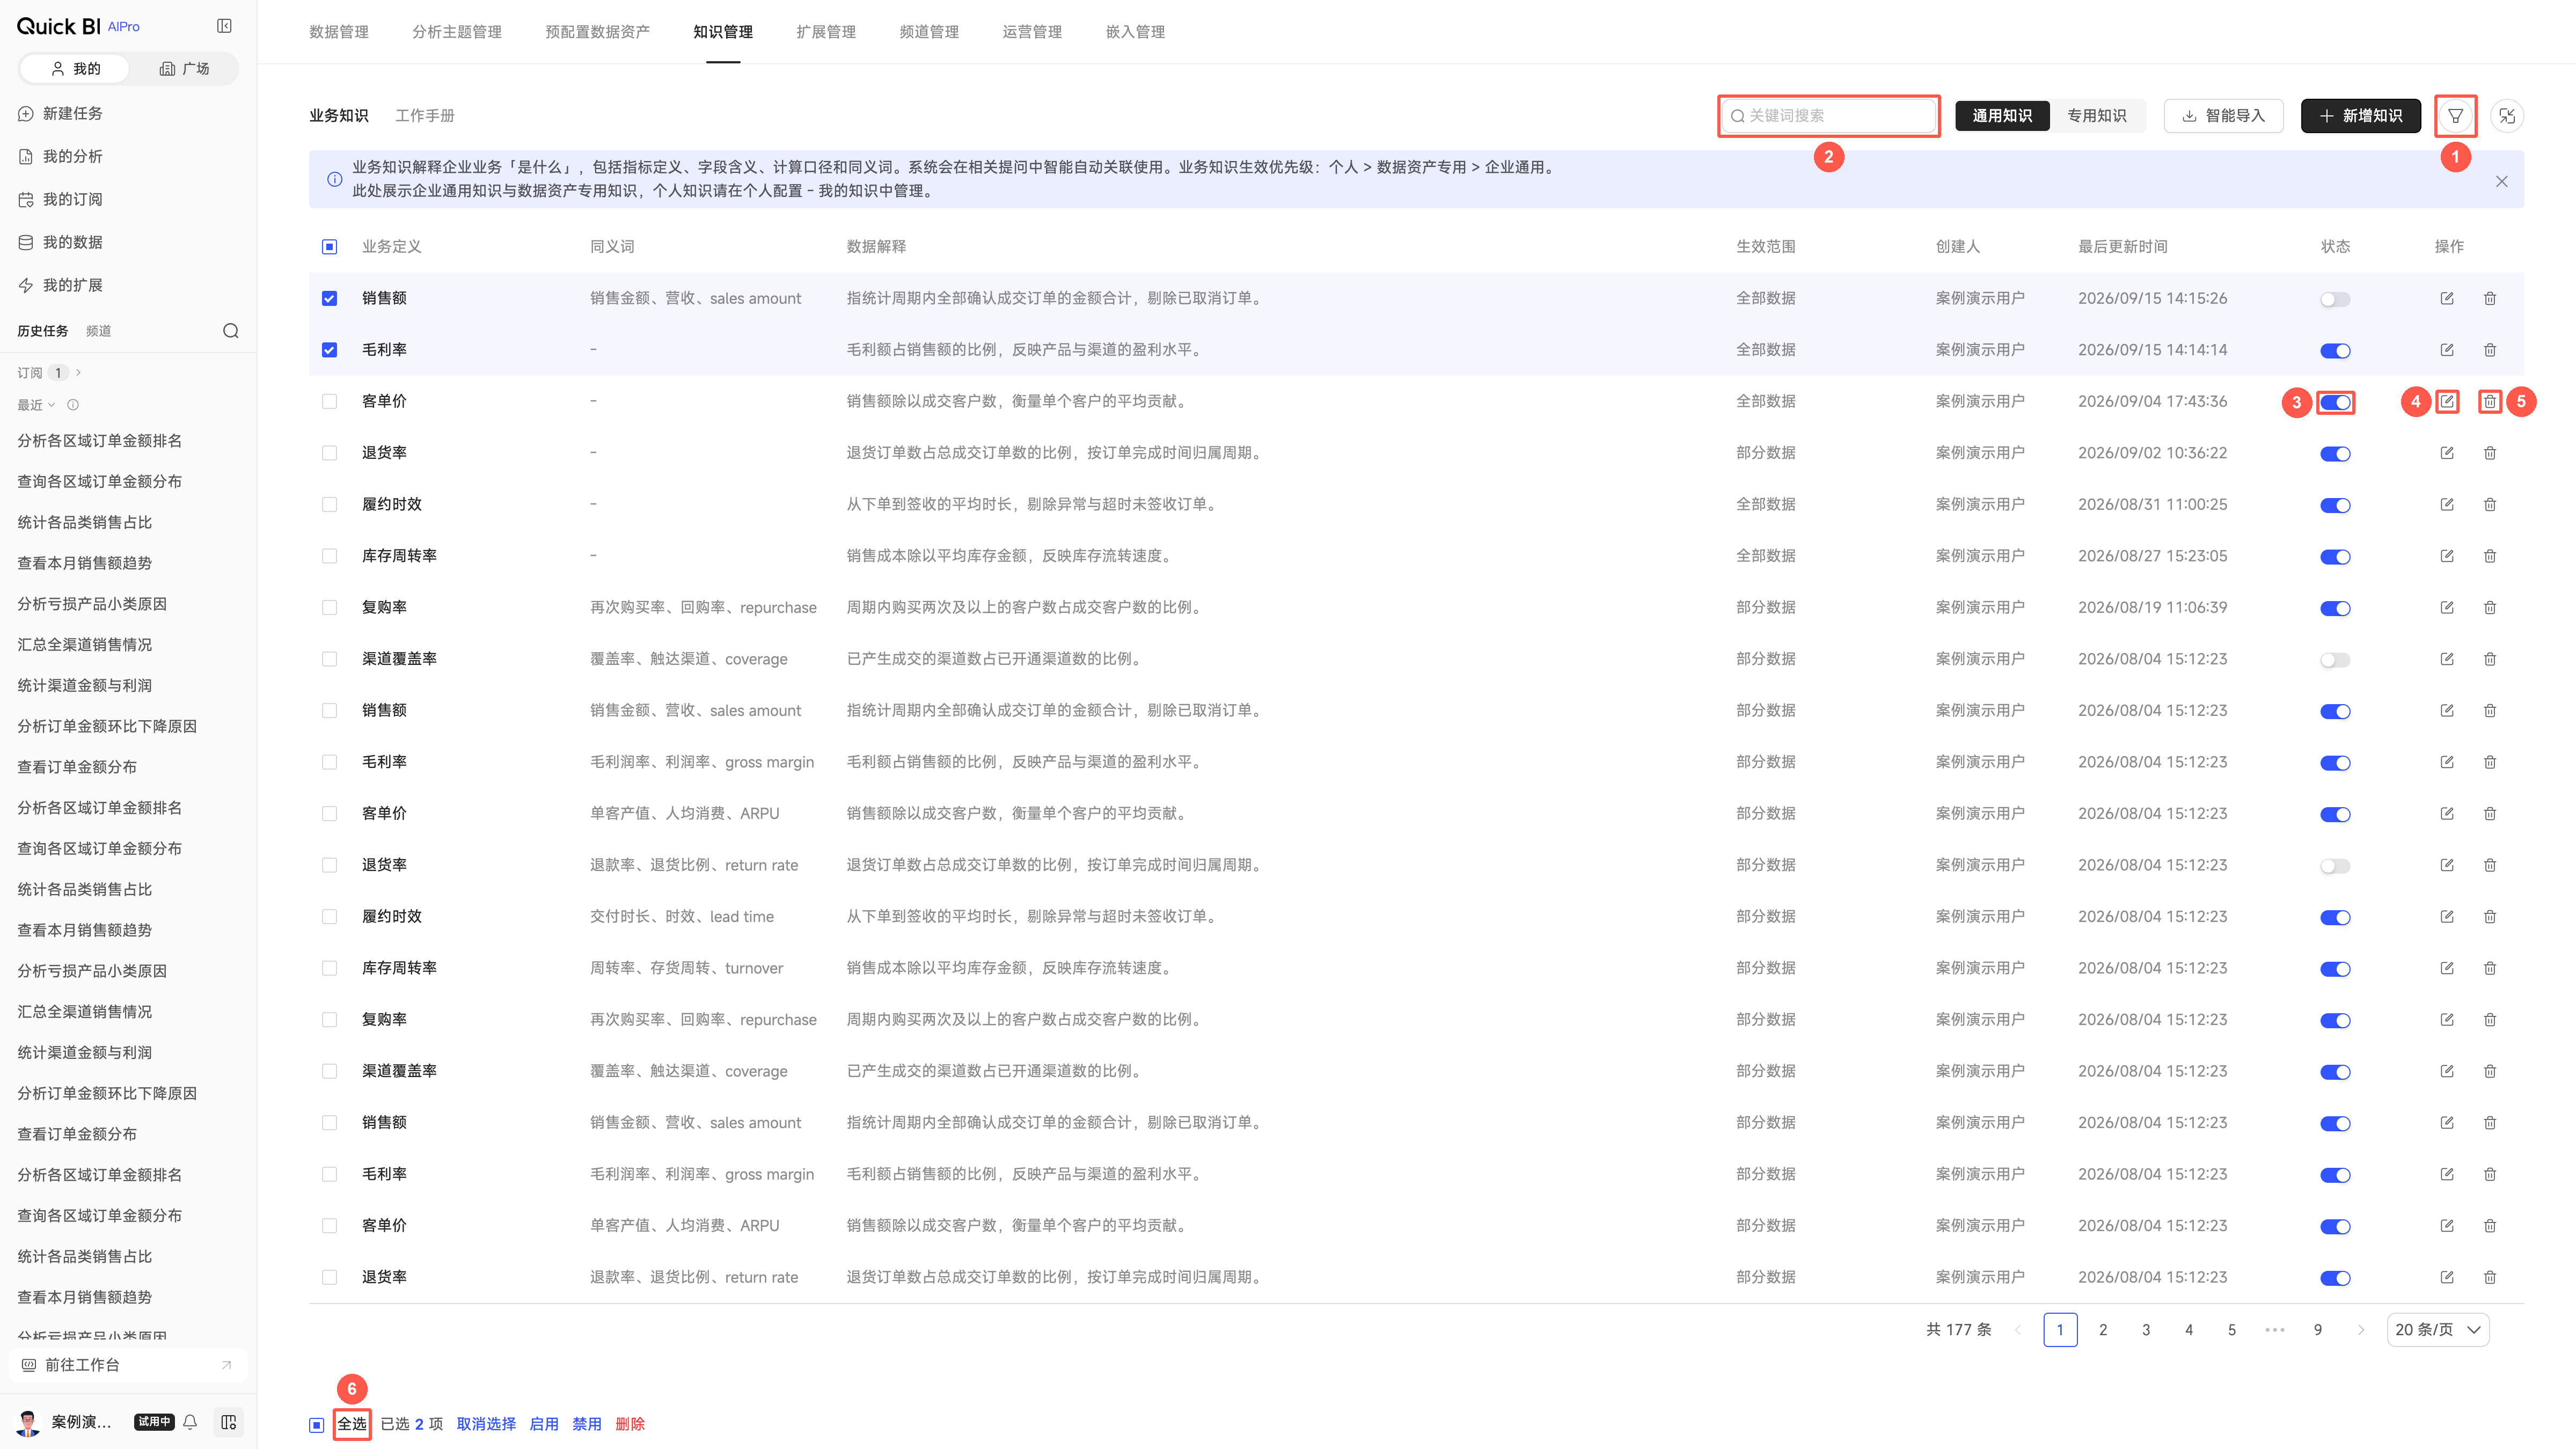Expand the 订阅 1 chevron
This screenshot has width=2576, height=1449.
(78, 373)
